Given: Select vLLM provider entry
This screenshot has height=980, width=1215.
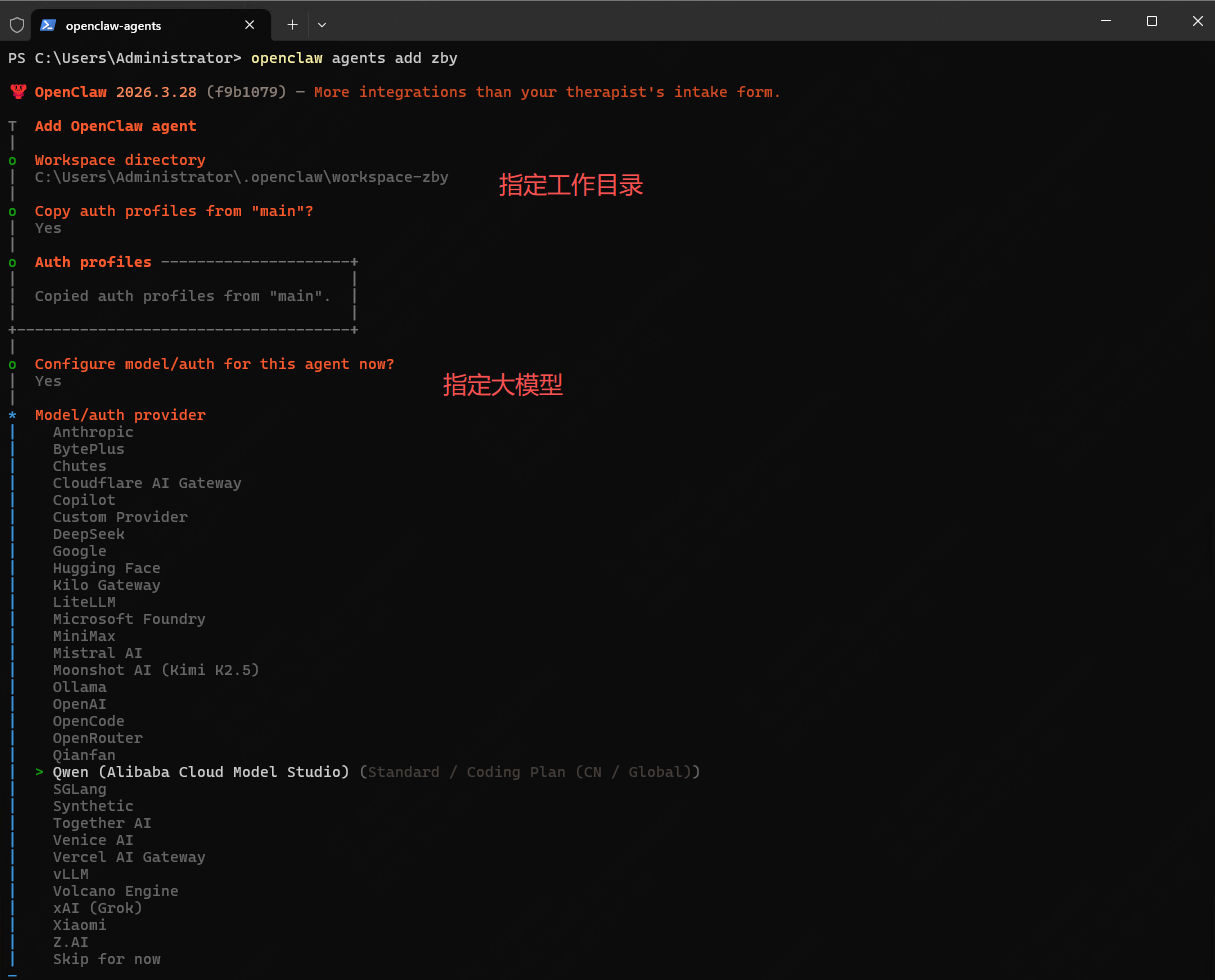Looking at the screenshot, I should pyautogui.click(x=71, y=874).
